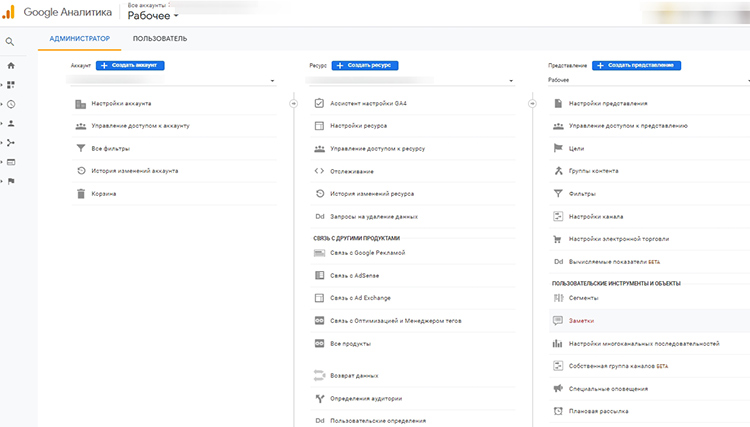Click the funnel icon for Все фильтры
Screen dimensions: 750x427
click(80, 148)
